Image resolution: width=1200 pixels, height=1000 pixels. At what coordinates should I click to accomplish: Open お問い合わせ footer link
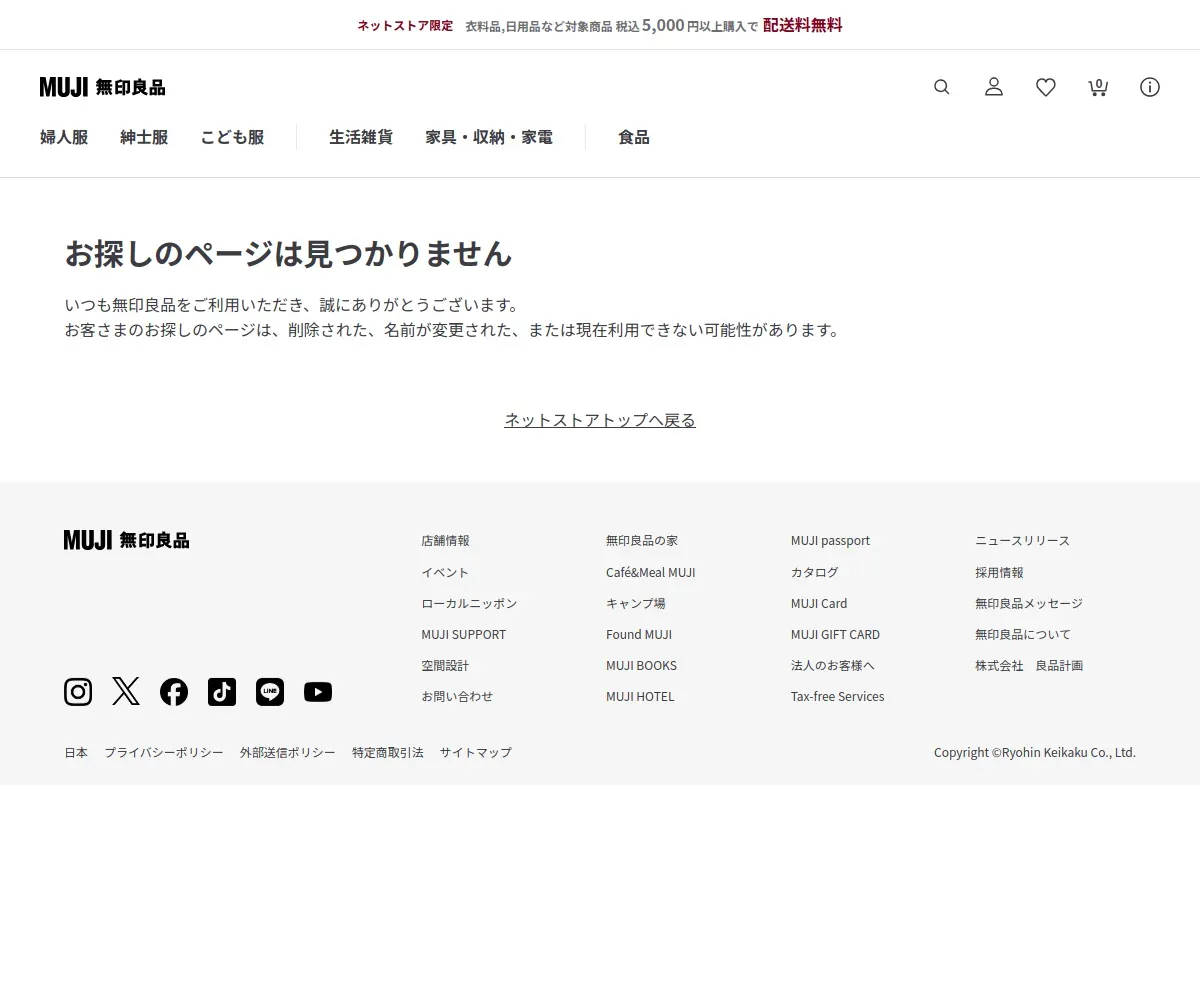click(457, 696)
